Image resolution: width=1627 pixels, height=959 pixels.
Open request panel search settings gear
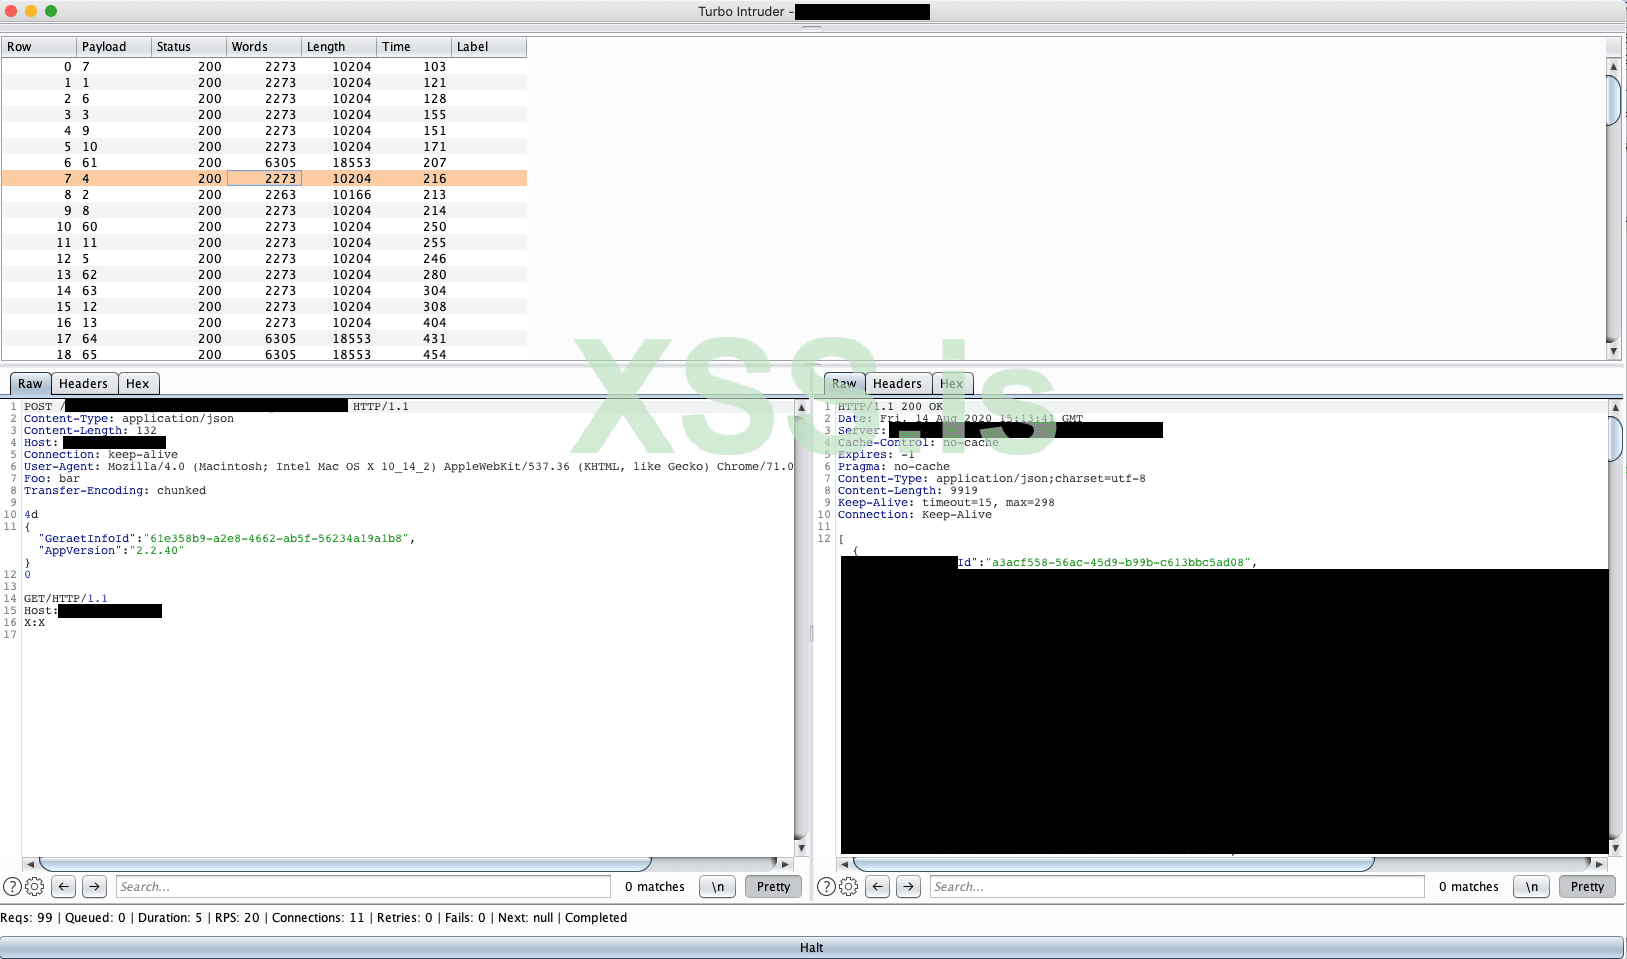34,886
